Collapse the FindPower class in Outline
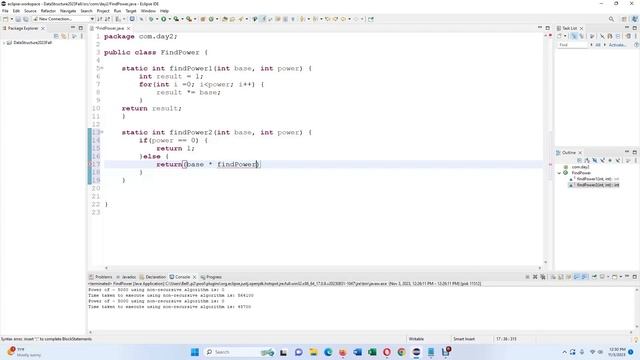Image resolution: width=640 pixels, height=360 pixels. tap(559, 173)
